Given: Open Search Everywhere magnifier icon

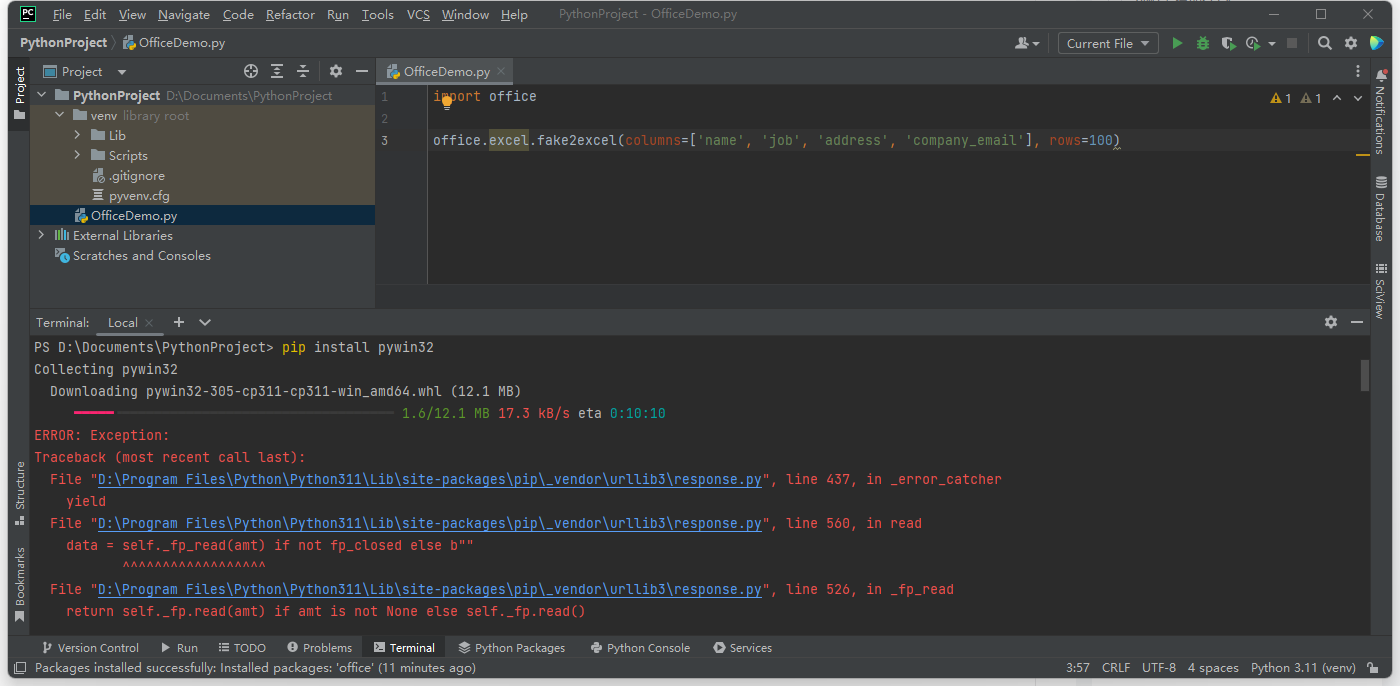Looking at the screenshot, I should (x=1325, y=43).
